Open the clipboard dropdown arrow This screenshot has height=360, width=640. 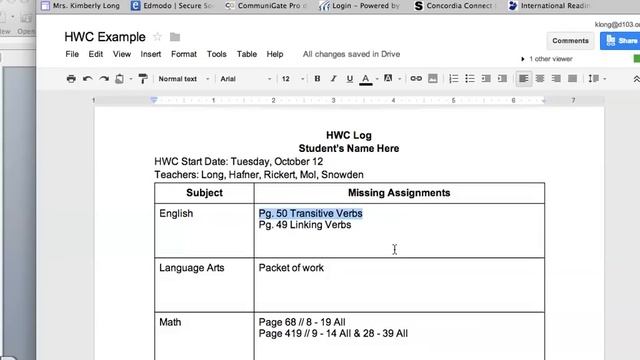tap(131, 79)
